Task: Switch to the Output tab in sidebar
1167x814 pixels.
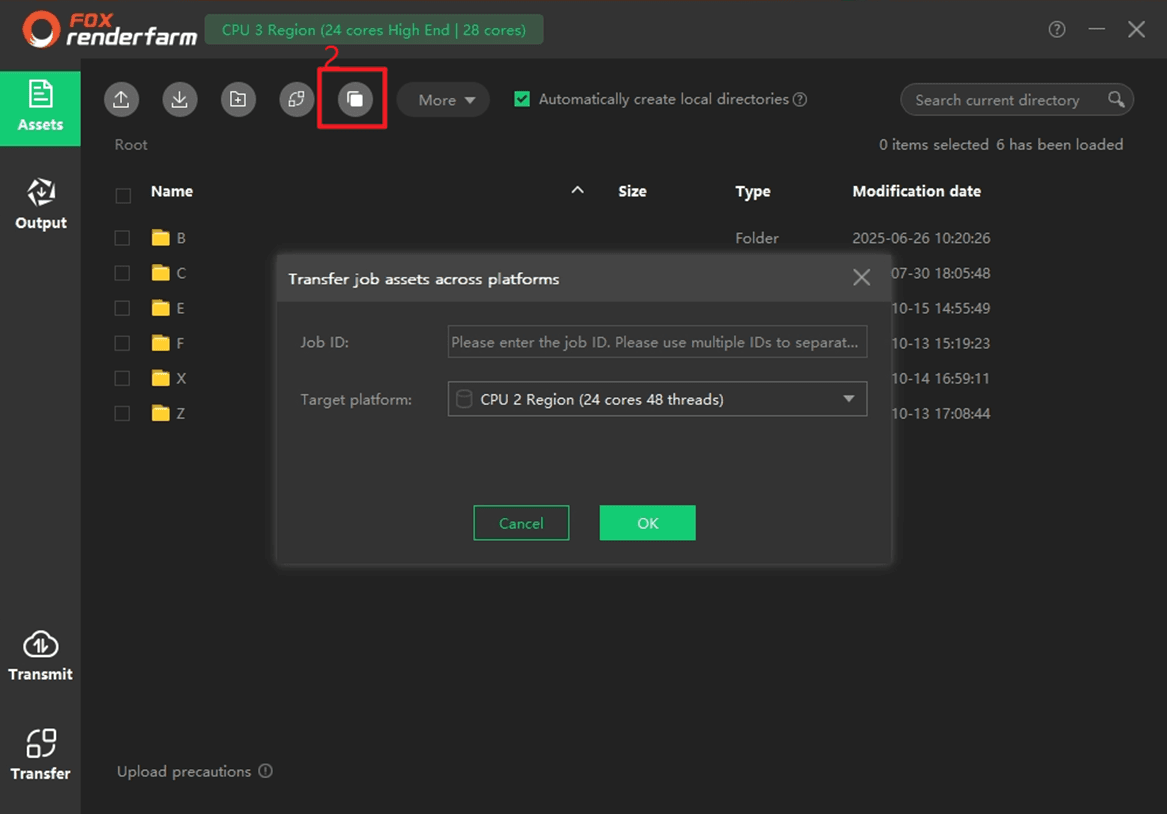Action: [40, 203]
